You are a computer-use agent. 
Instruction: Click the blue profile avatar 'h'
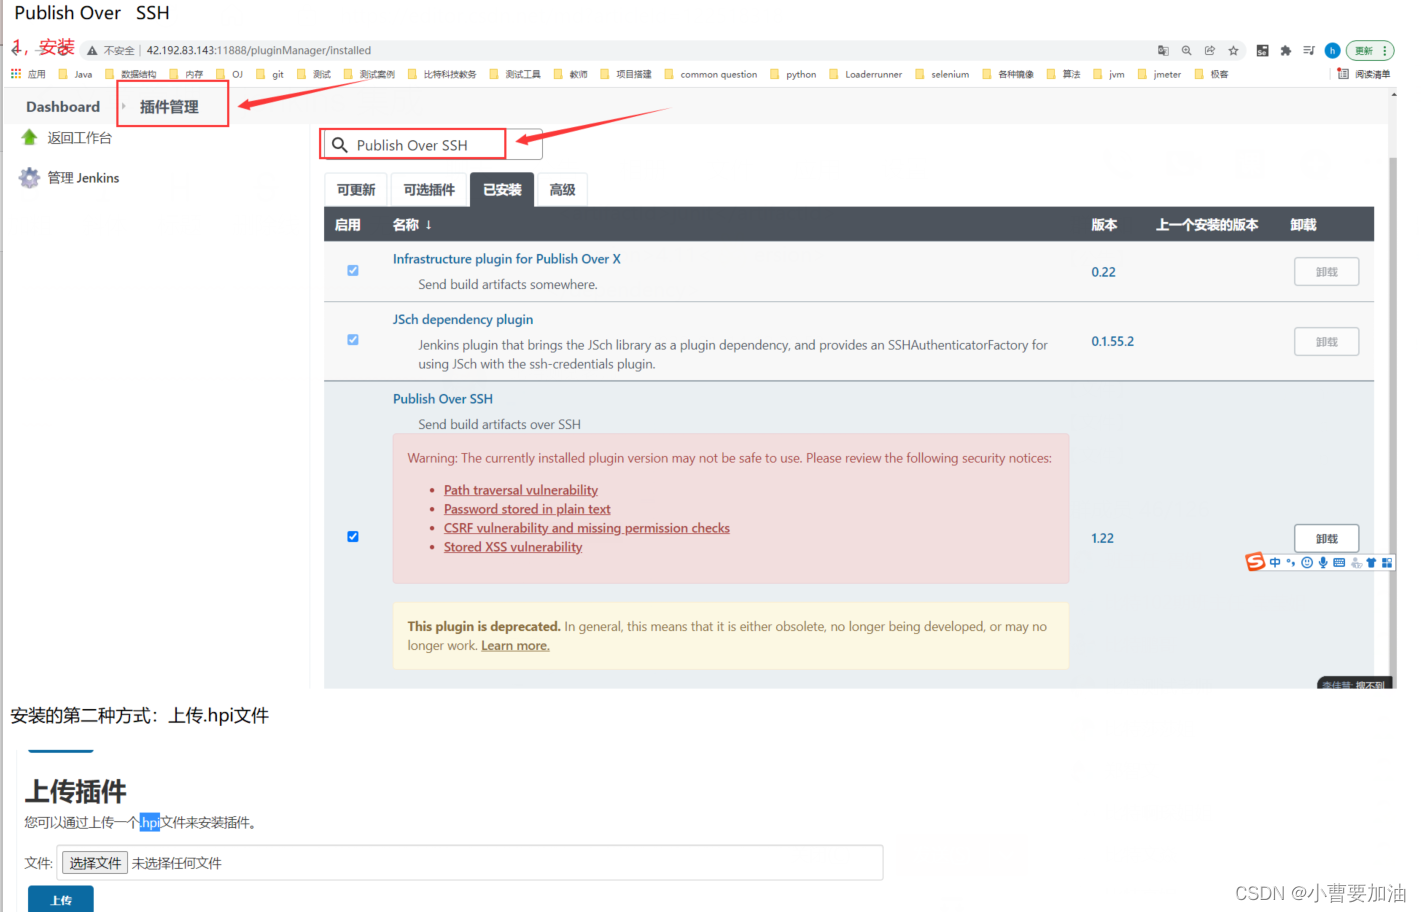click(x=1332, y=50)
